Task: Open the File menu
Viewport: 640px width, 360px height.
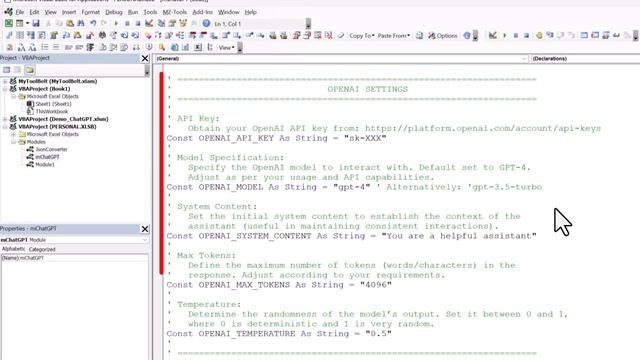Action: [x=20, y=12]
